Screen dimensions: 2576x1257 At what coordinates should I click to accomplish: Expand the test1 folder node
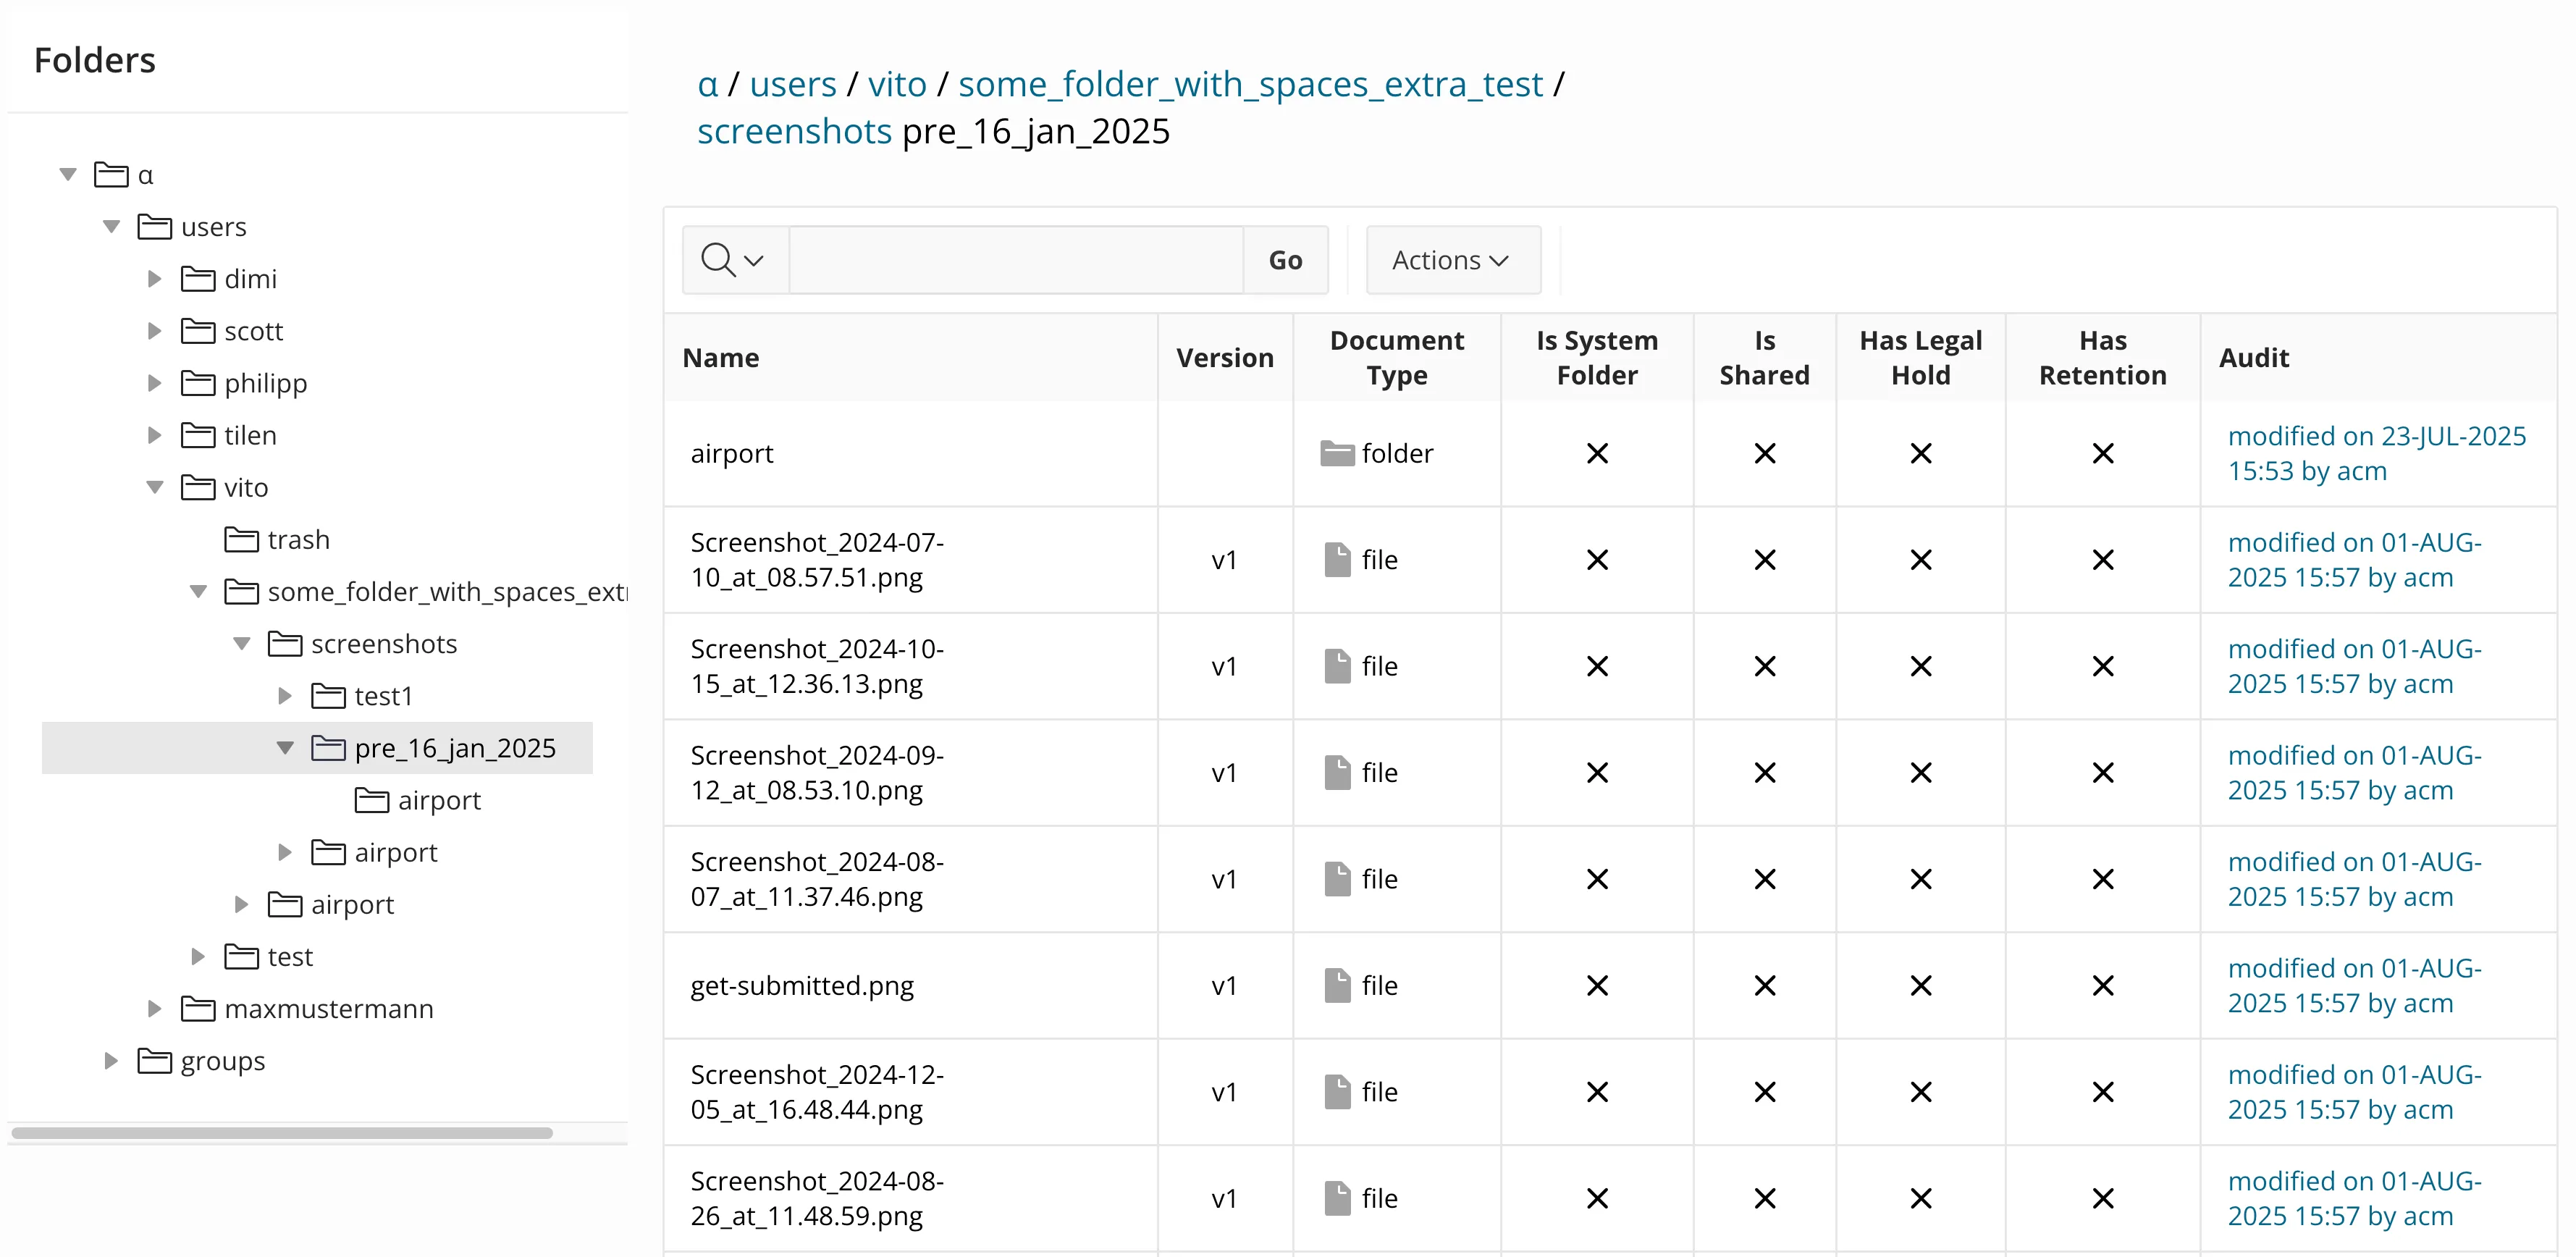coord(285,696)
